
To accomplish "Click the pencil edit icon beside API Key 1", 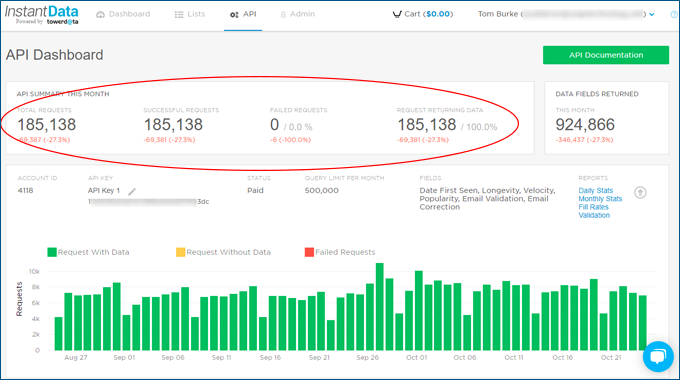I will click(132, 191).
